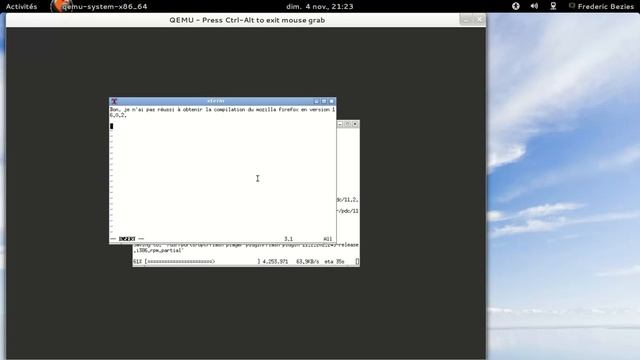Open the Activités overview
This screenshot has height=360, width=640.
tap(21, 6)
